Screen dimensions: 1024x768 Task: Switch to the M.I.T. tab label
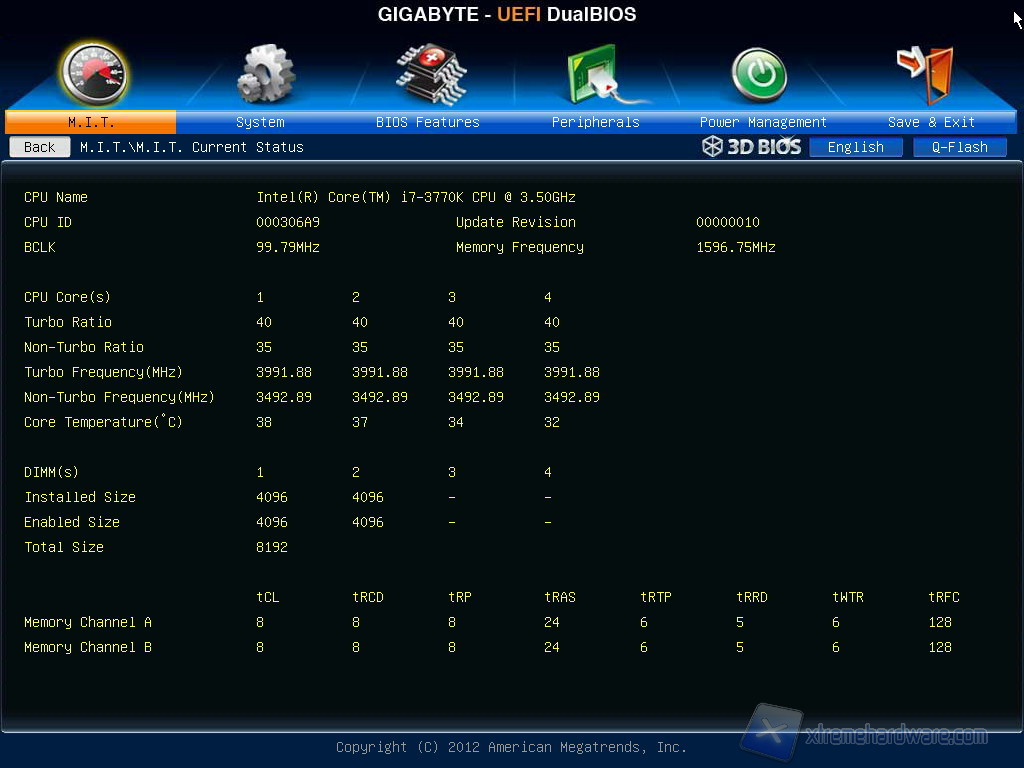(x=91, y=122)
